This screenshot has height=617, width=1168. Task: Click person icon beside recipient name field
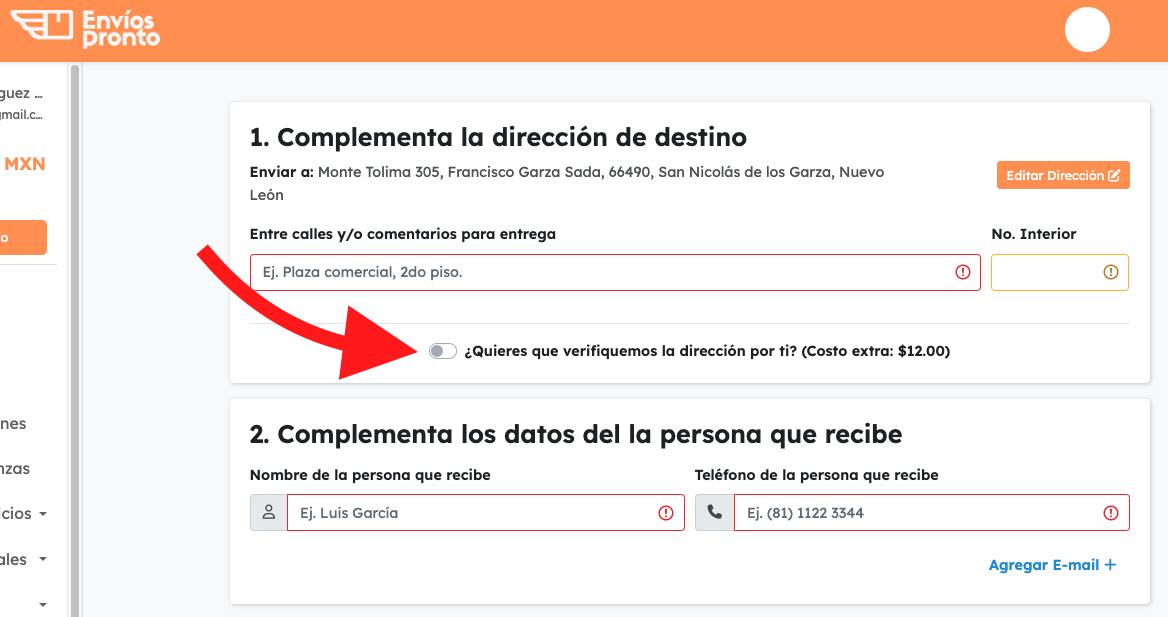tap(268, 512)
